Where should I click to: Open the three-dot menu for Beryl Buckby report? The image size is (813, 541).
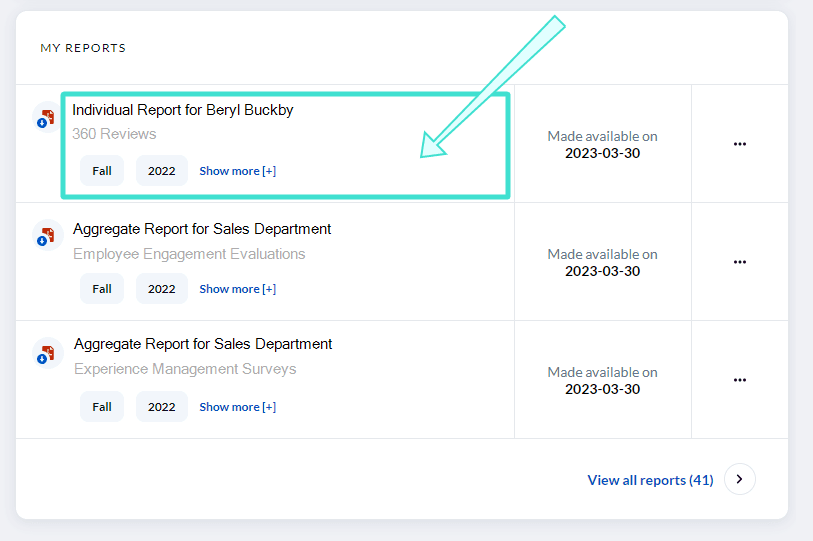740,144
